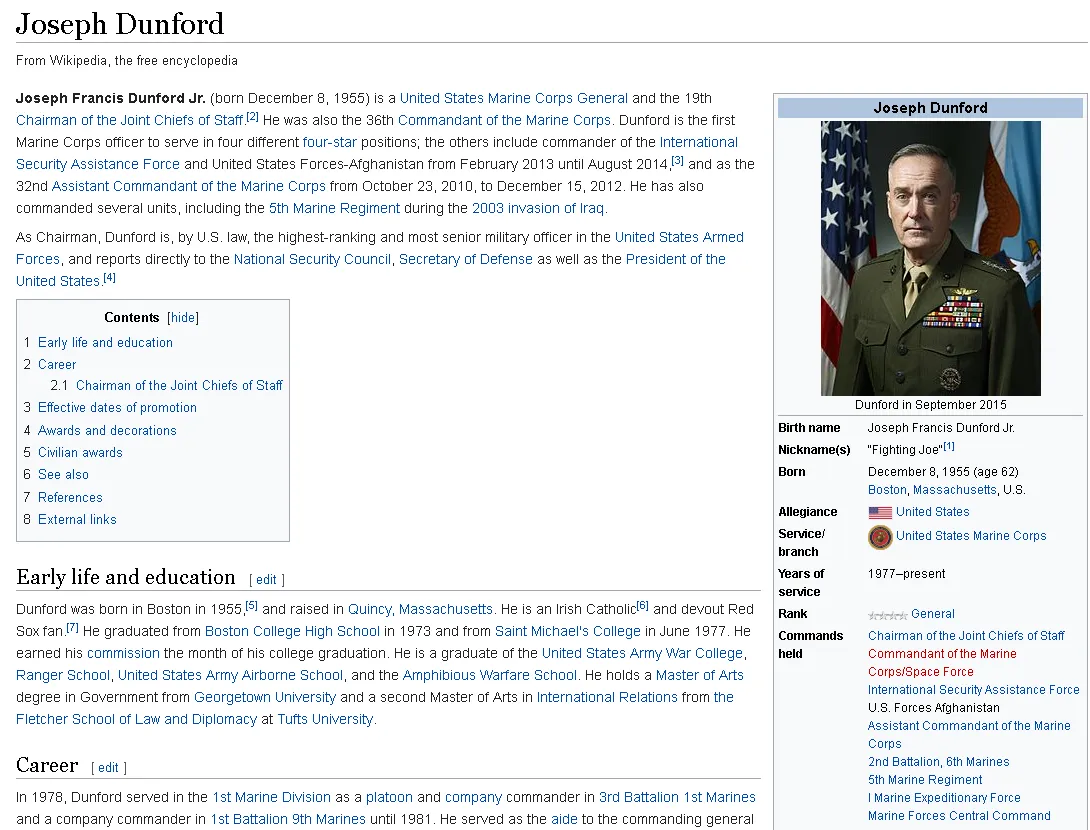Open Boston College High School link
Image resolution: width=1090 pixels, height=830 pixels.
(x=292, y=632)
